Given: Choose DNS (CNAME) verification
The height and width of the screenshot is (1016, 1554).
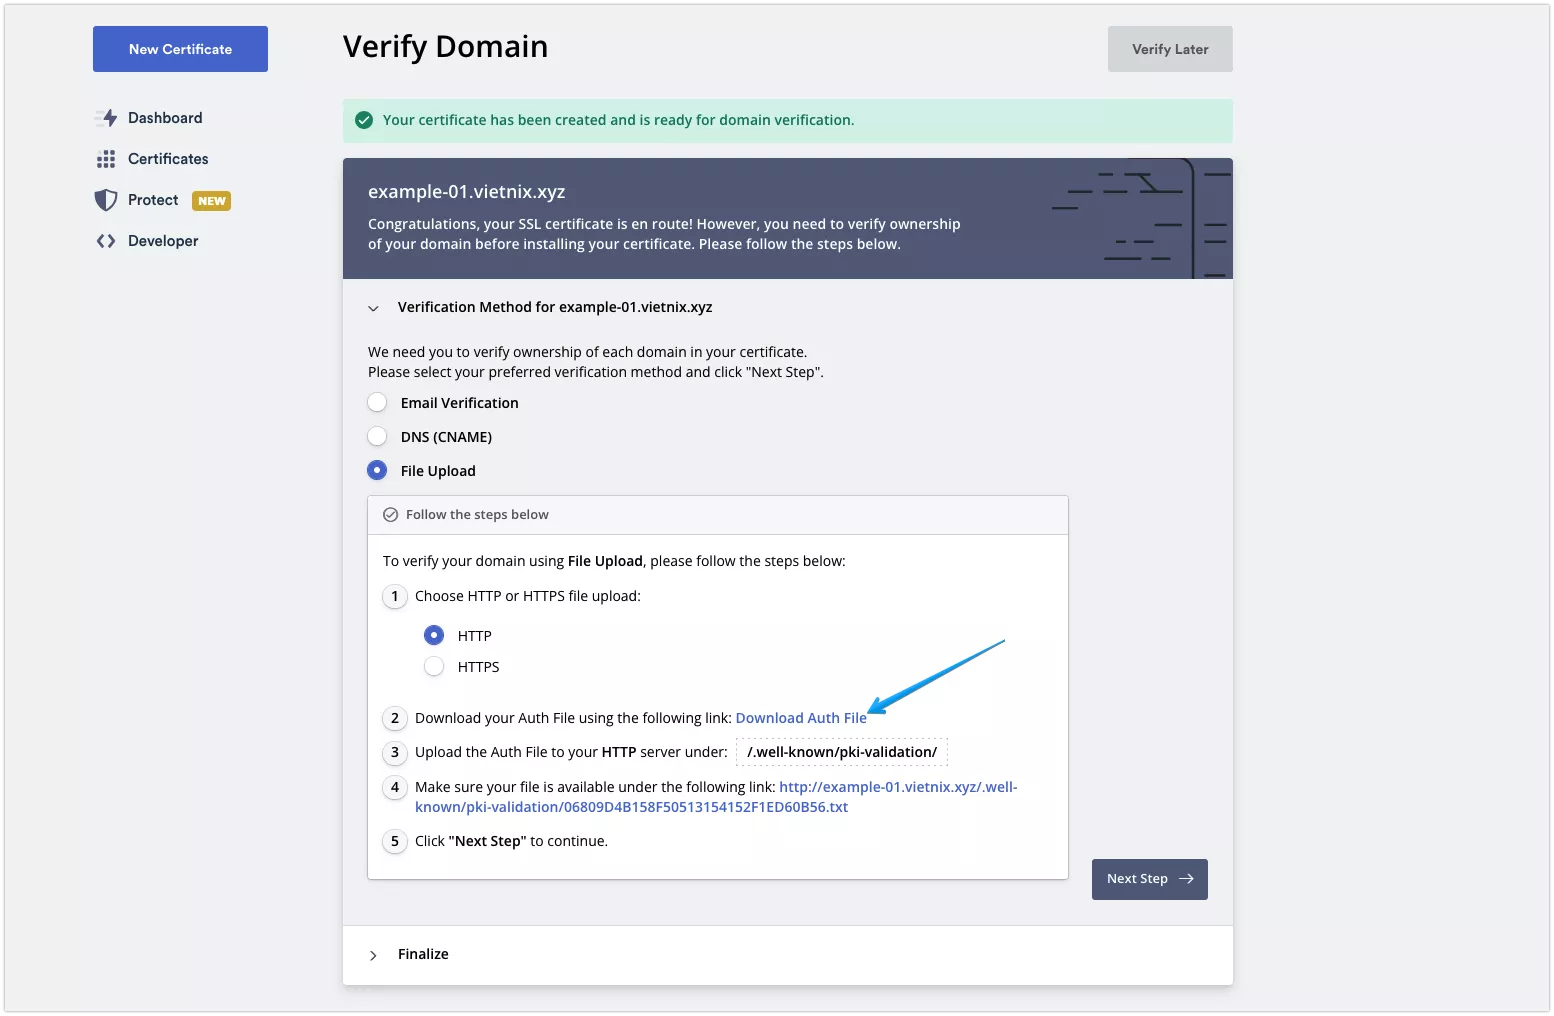Looking at the screenshot, I should (x=377, y=436).
